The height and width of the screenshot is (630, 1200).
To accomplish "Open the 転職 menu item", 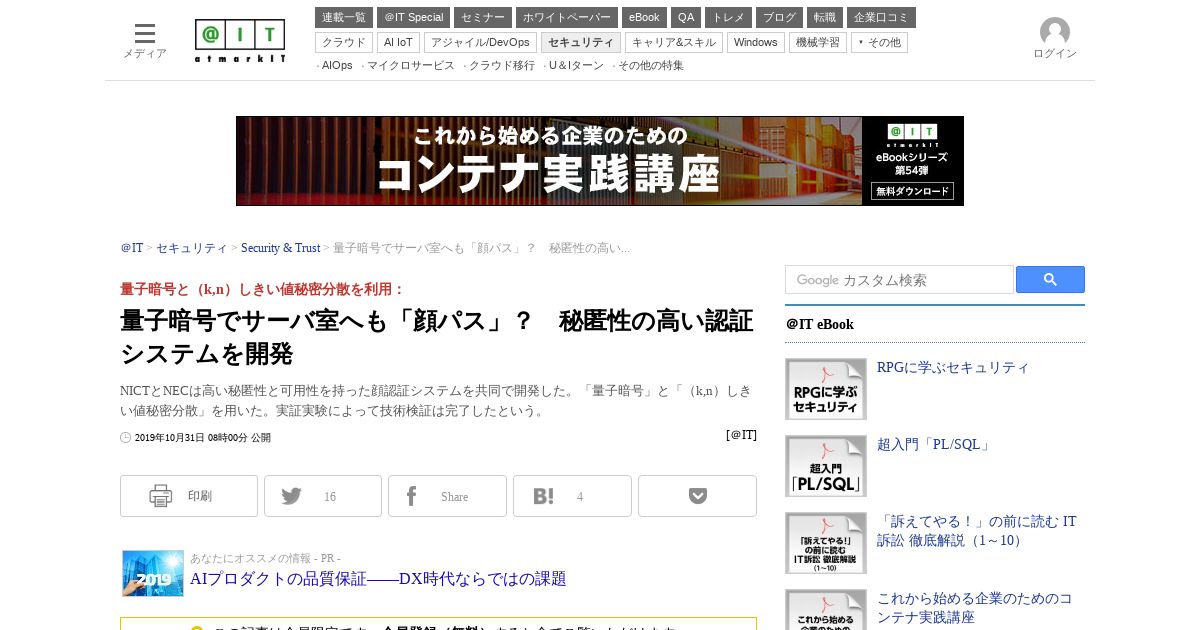I will [825, 17].
